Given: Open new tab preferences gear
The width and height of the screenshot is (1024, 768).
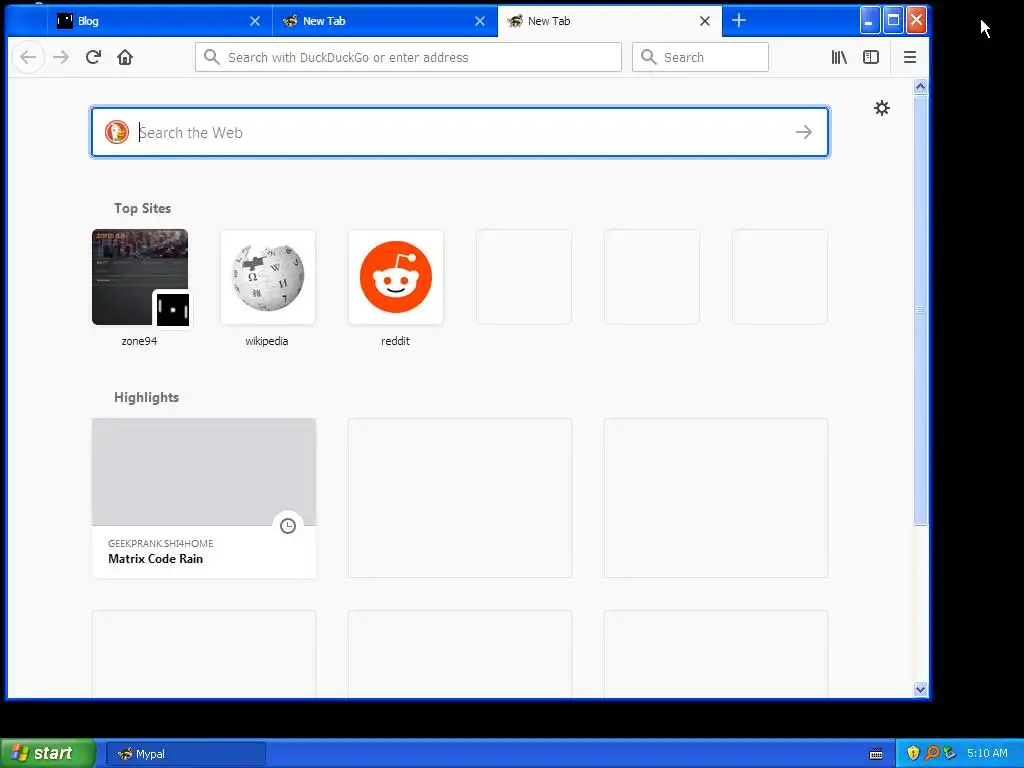Looking at the screenshot, I should point(882,108).
